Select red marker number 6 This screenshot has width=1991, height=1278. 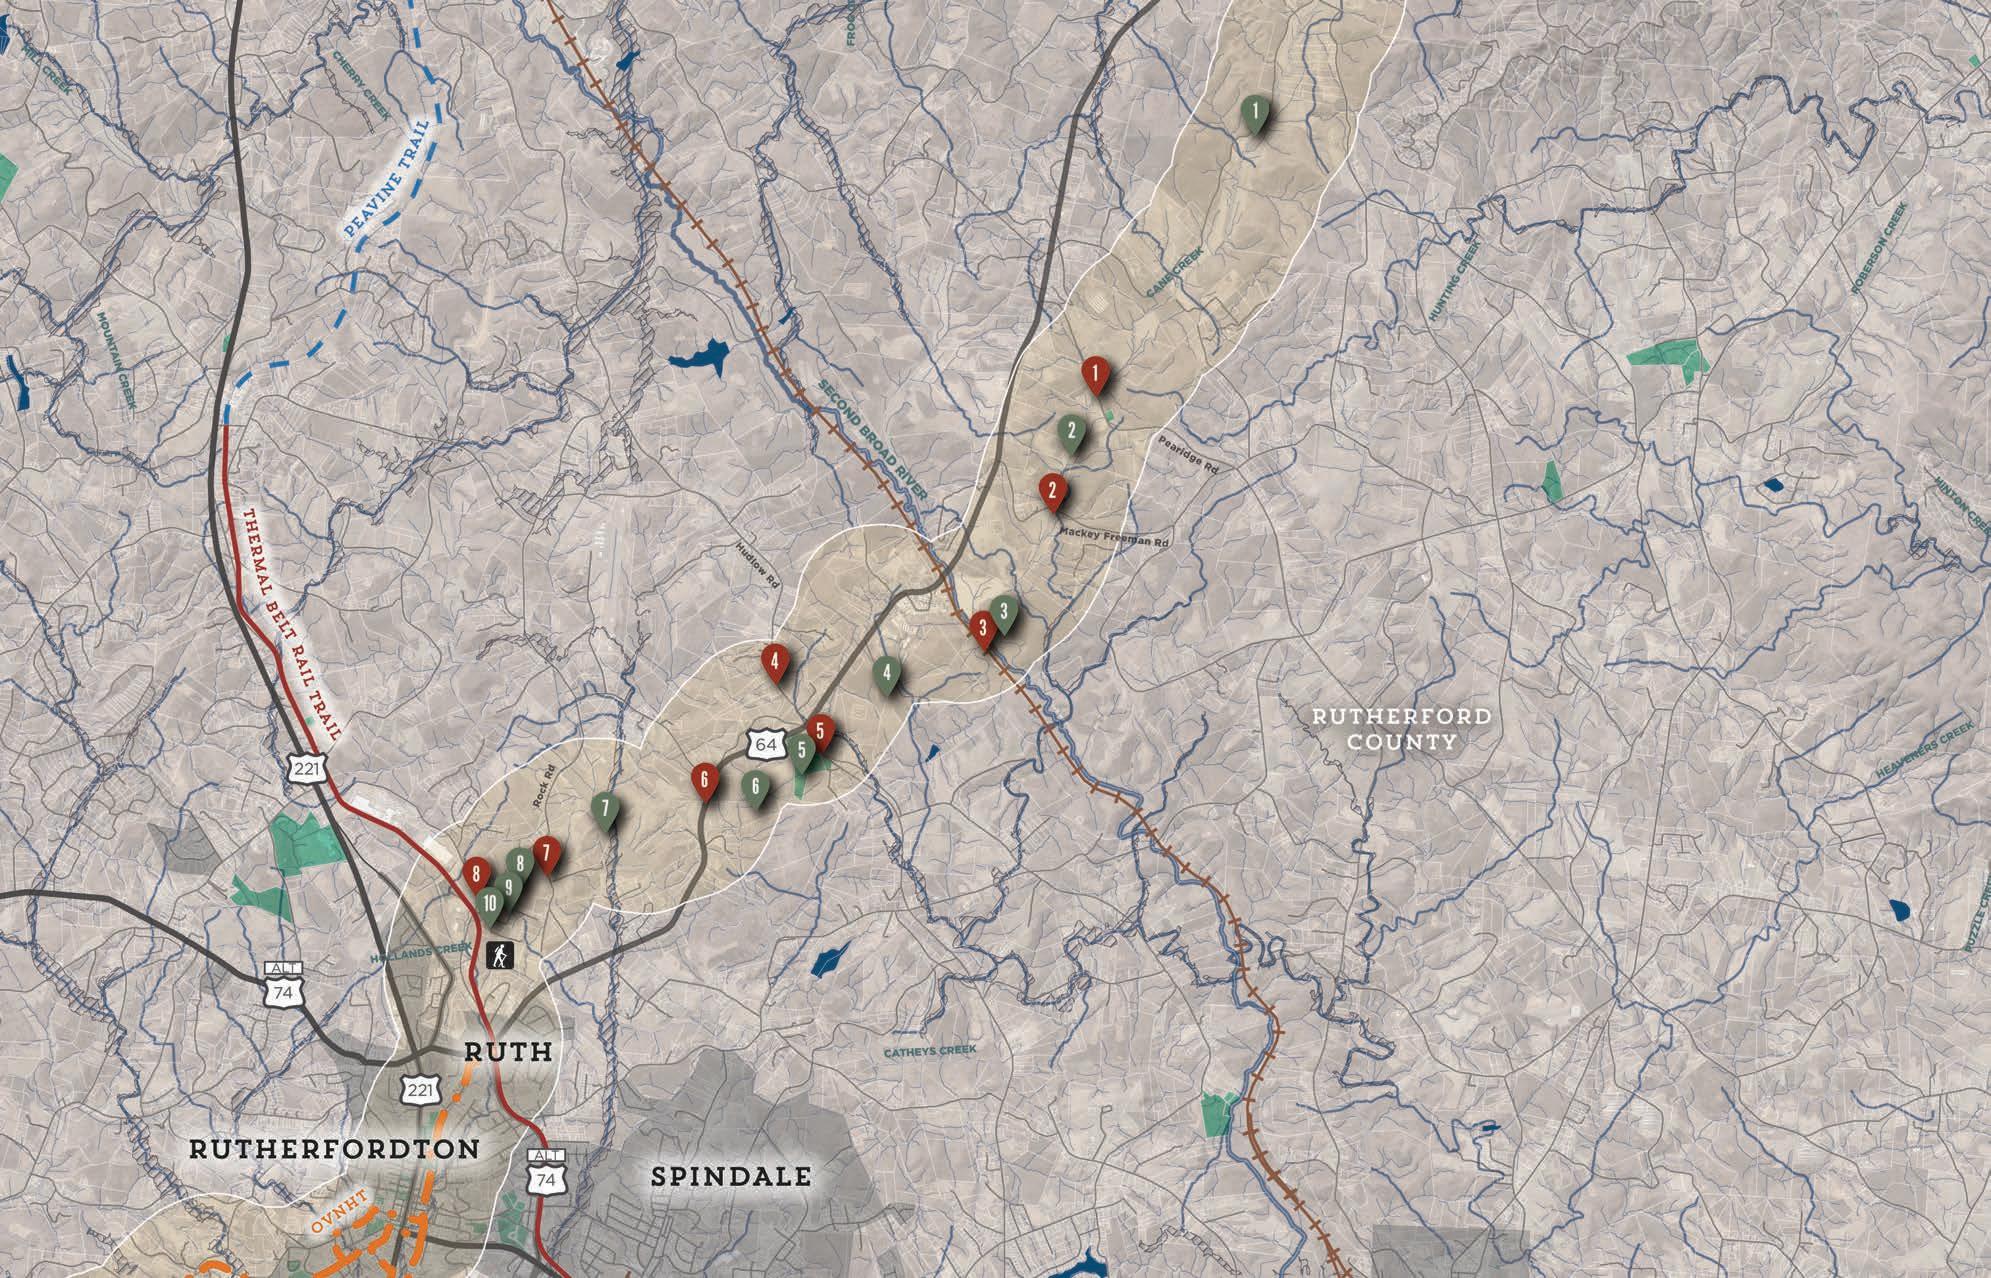tap(706, 780)
